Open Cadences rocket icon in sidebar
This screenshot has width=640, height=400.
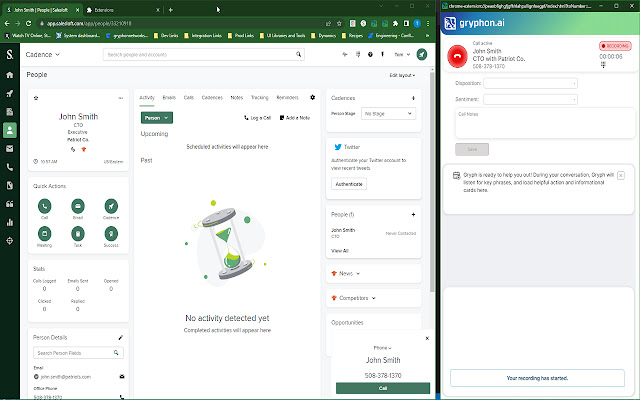[10, 93]
